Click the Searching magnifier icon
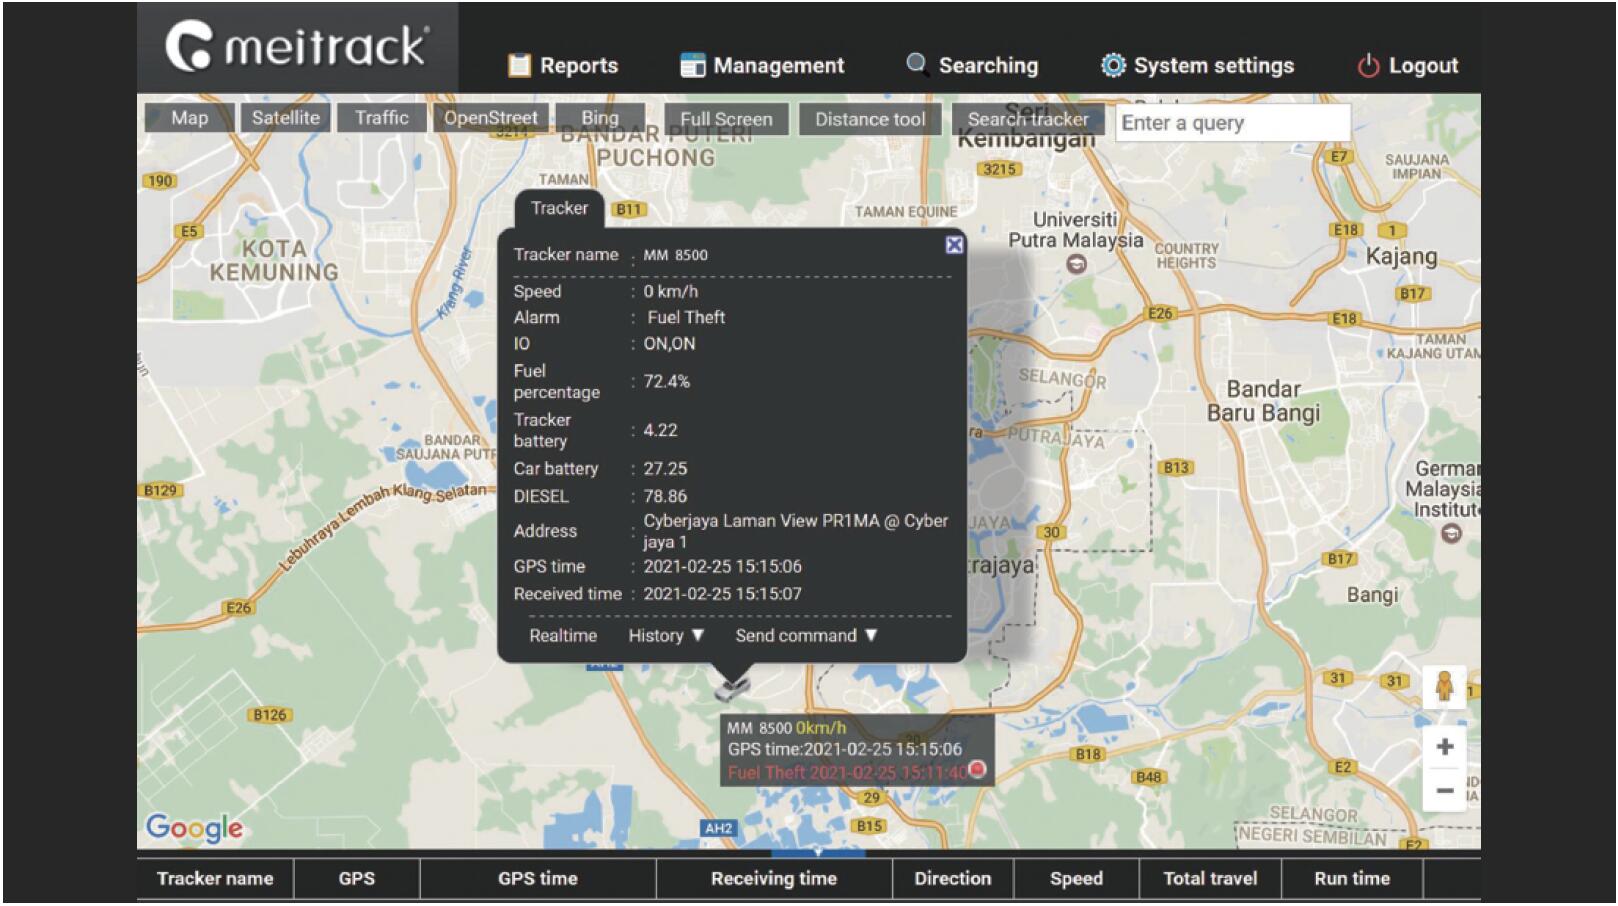 [x=916, y=64]
